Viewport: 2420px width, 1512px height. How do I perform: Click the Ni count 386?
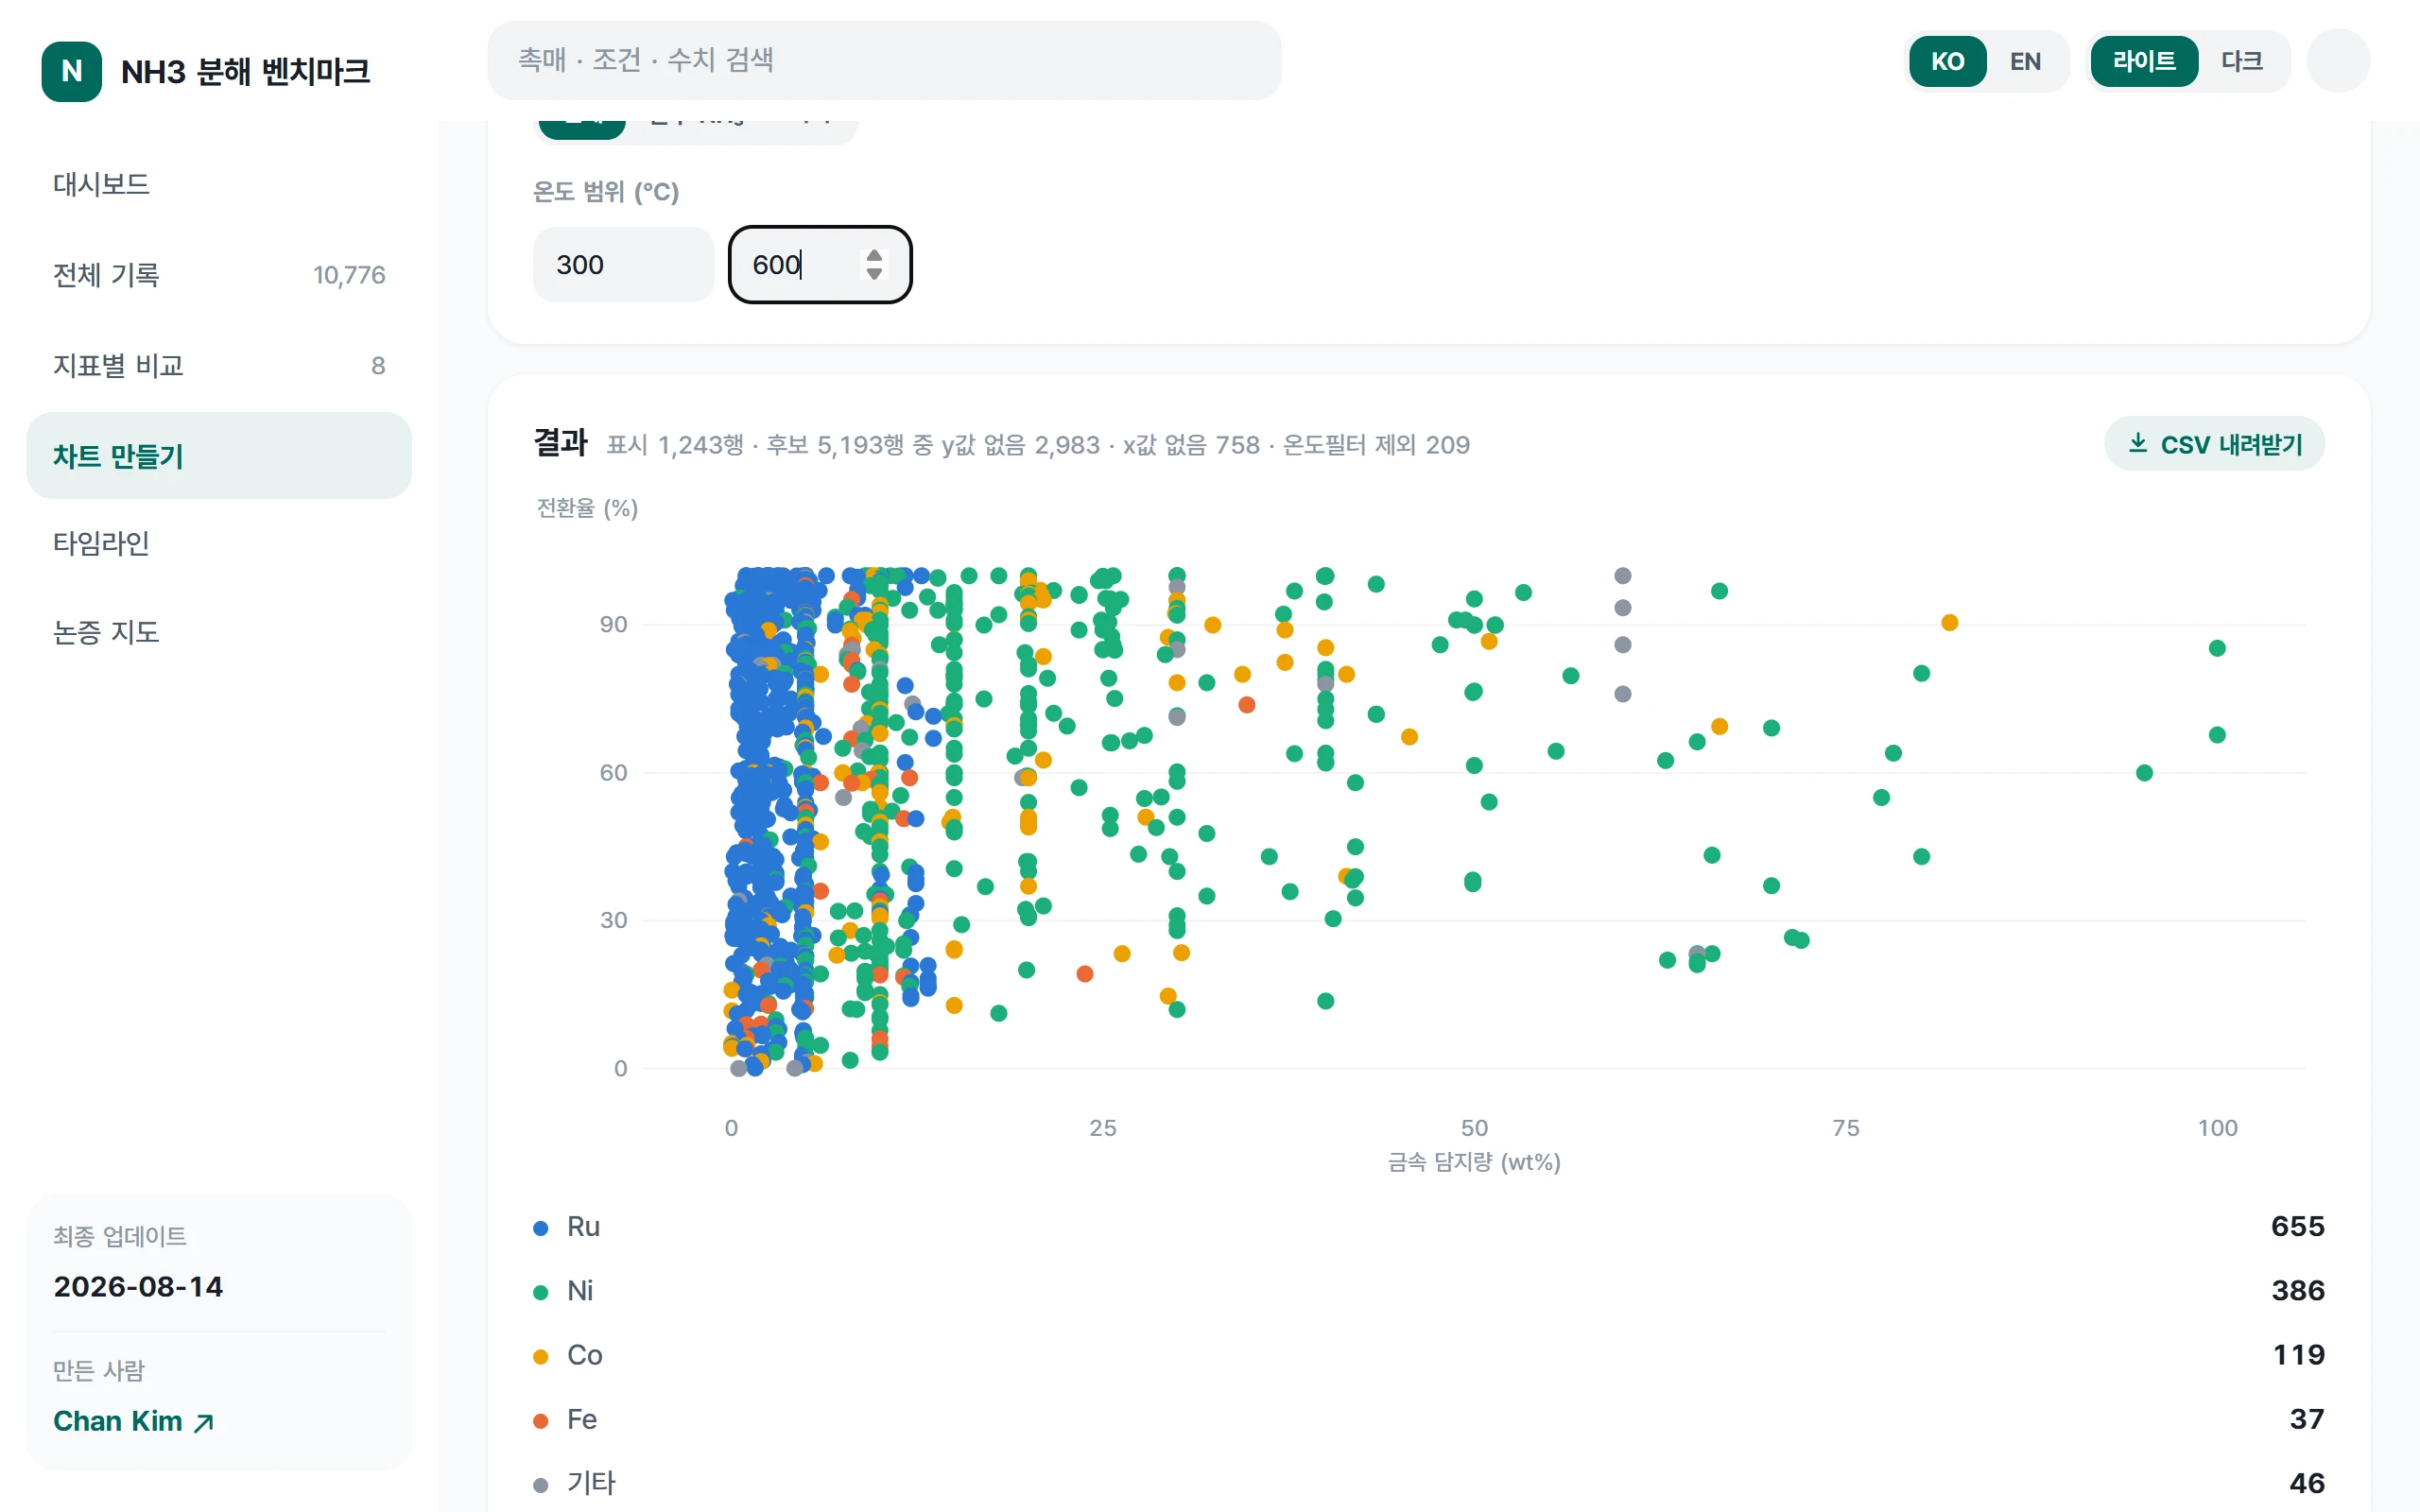[x=2297, y=1291]
